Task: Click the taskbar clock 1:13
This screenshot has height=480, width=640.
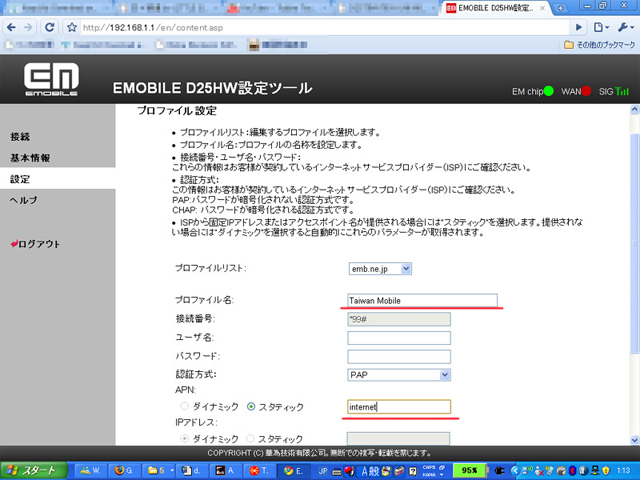Action: [623, 471]
